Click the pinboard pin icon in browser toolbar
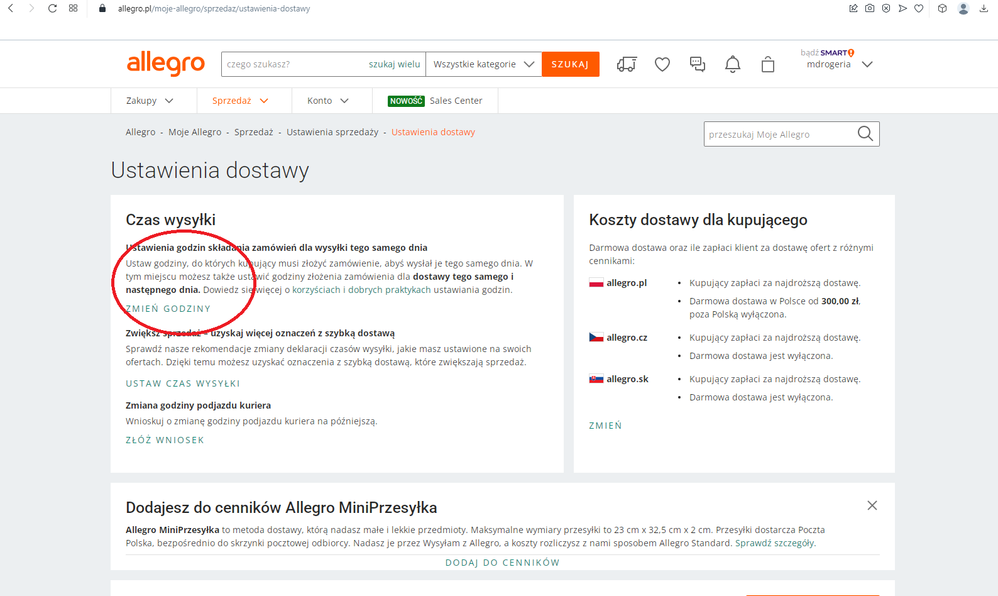Screen dimensions: 998x596 tap(853, 8)
